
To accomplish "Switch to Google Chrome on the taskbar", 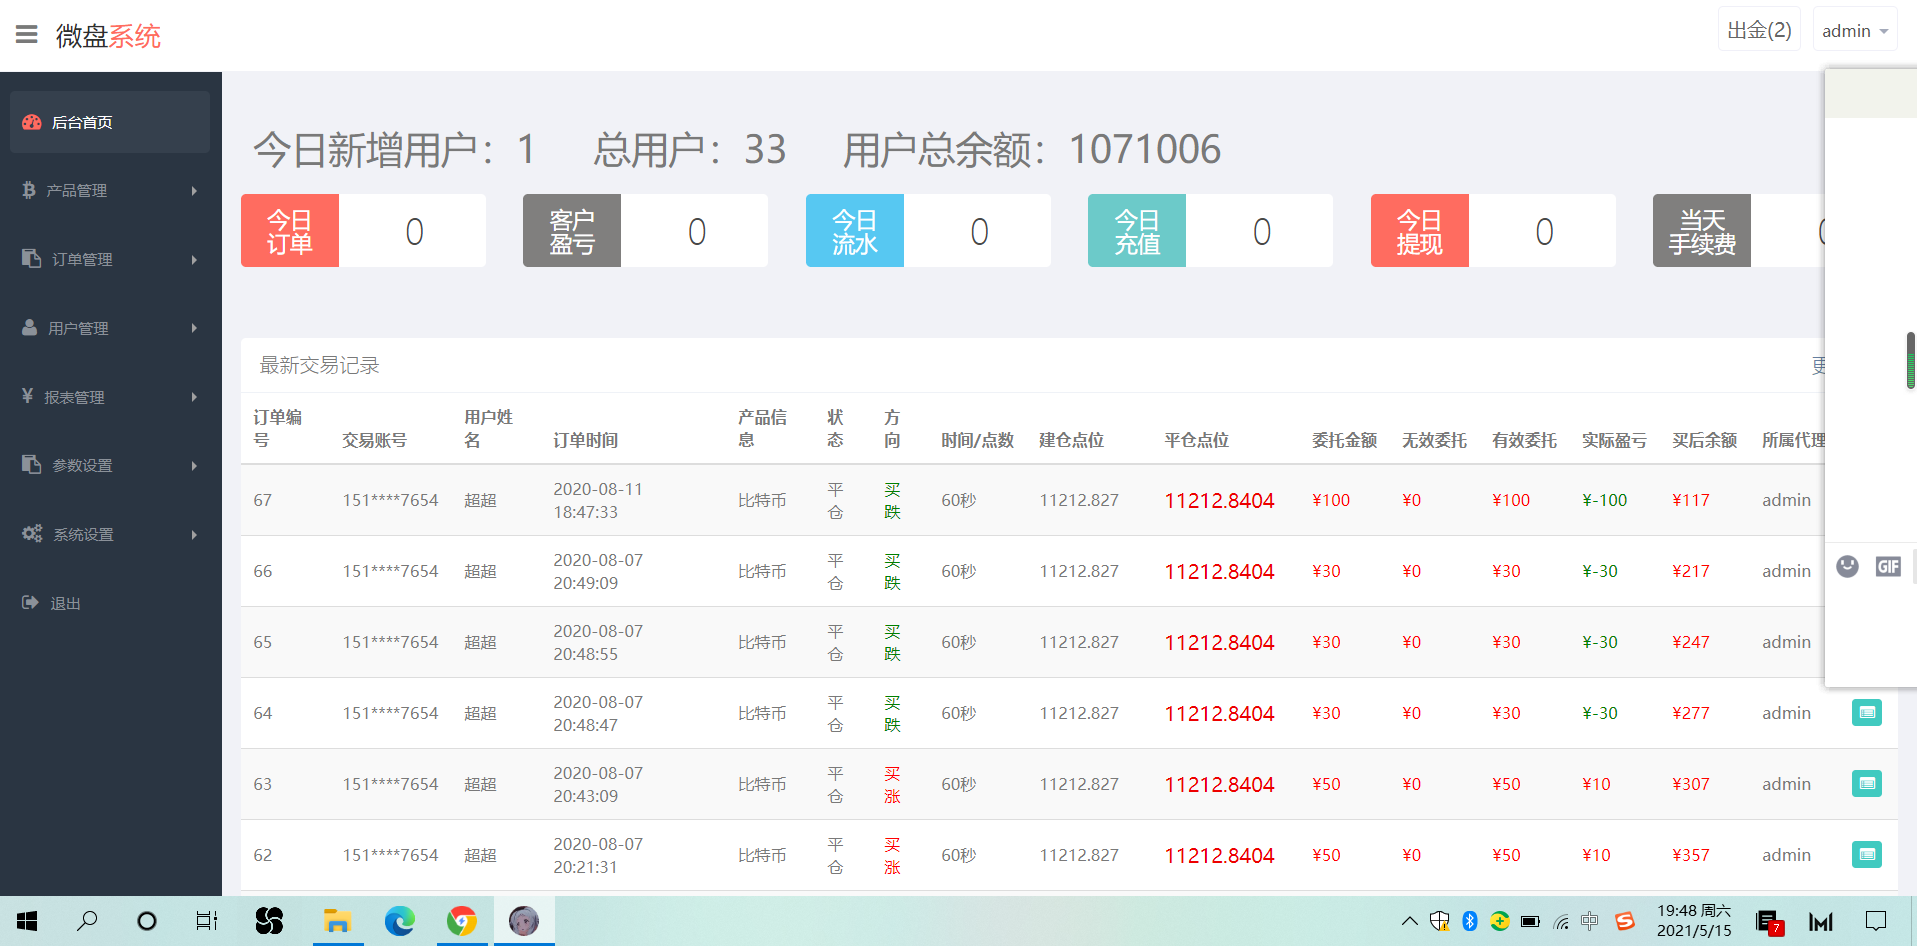I will [461, 921].
